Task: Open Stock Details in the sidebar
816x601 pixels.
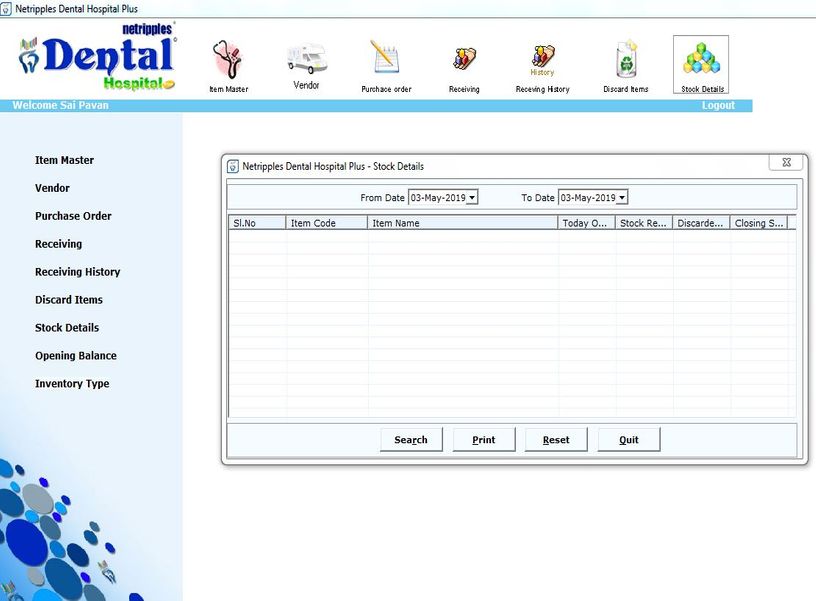Action: (x=67, y=328)
